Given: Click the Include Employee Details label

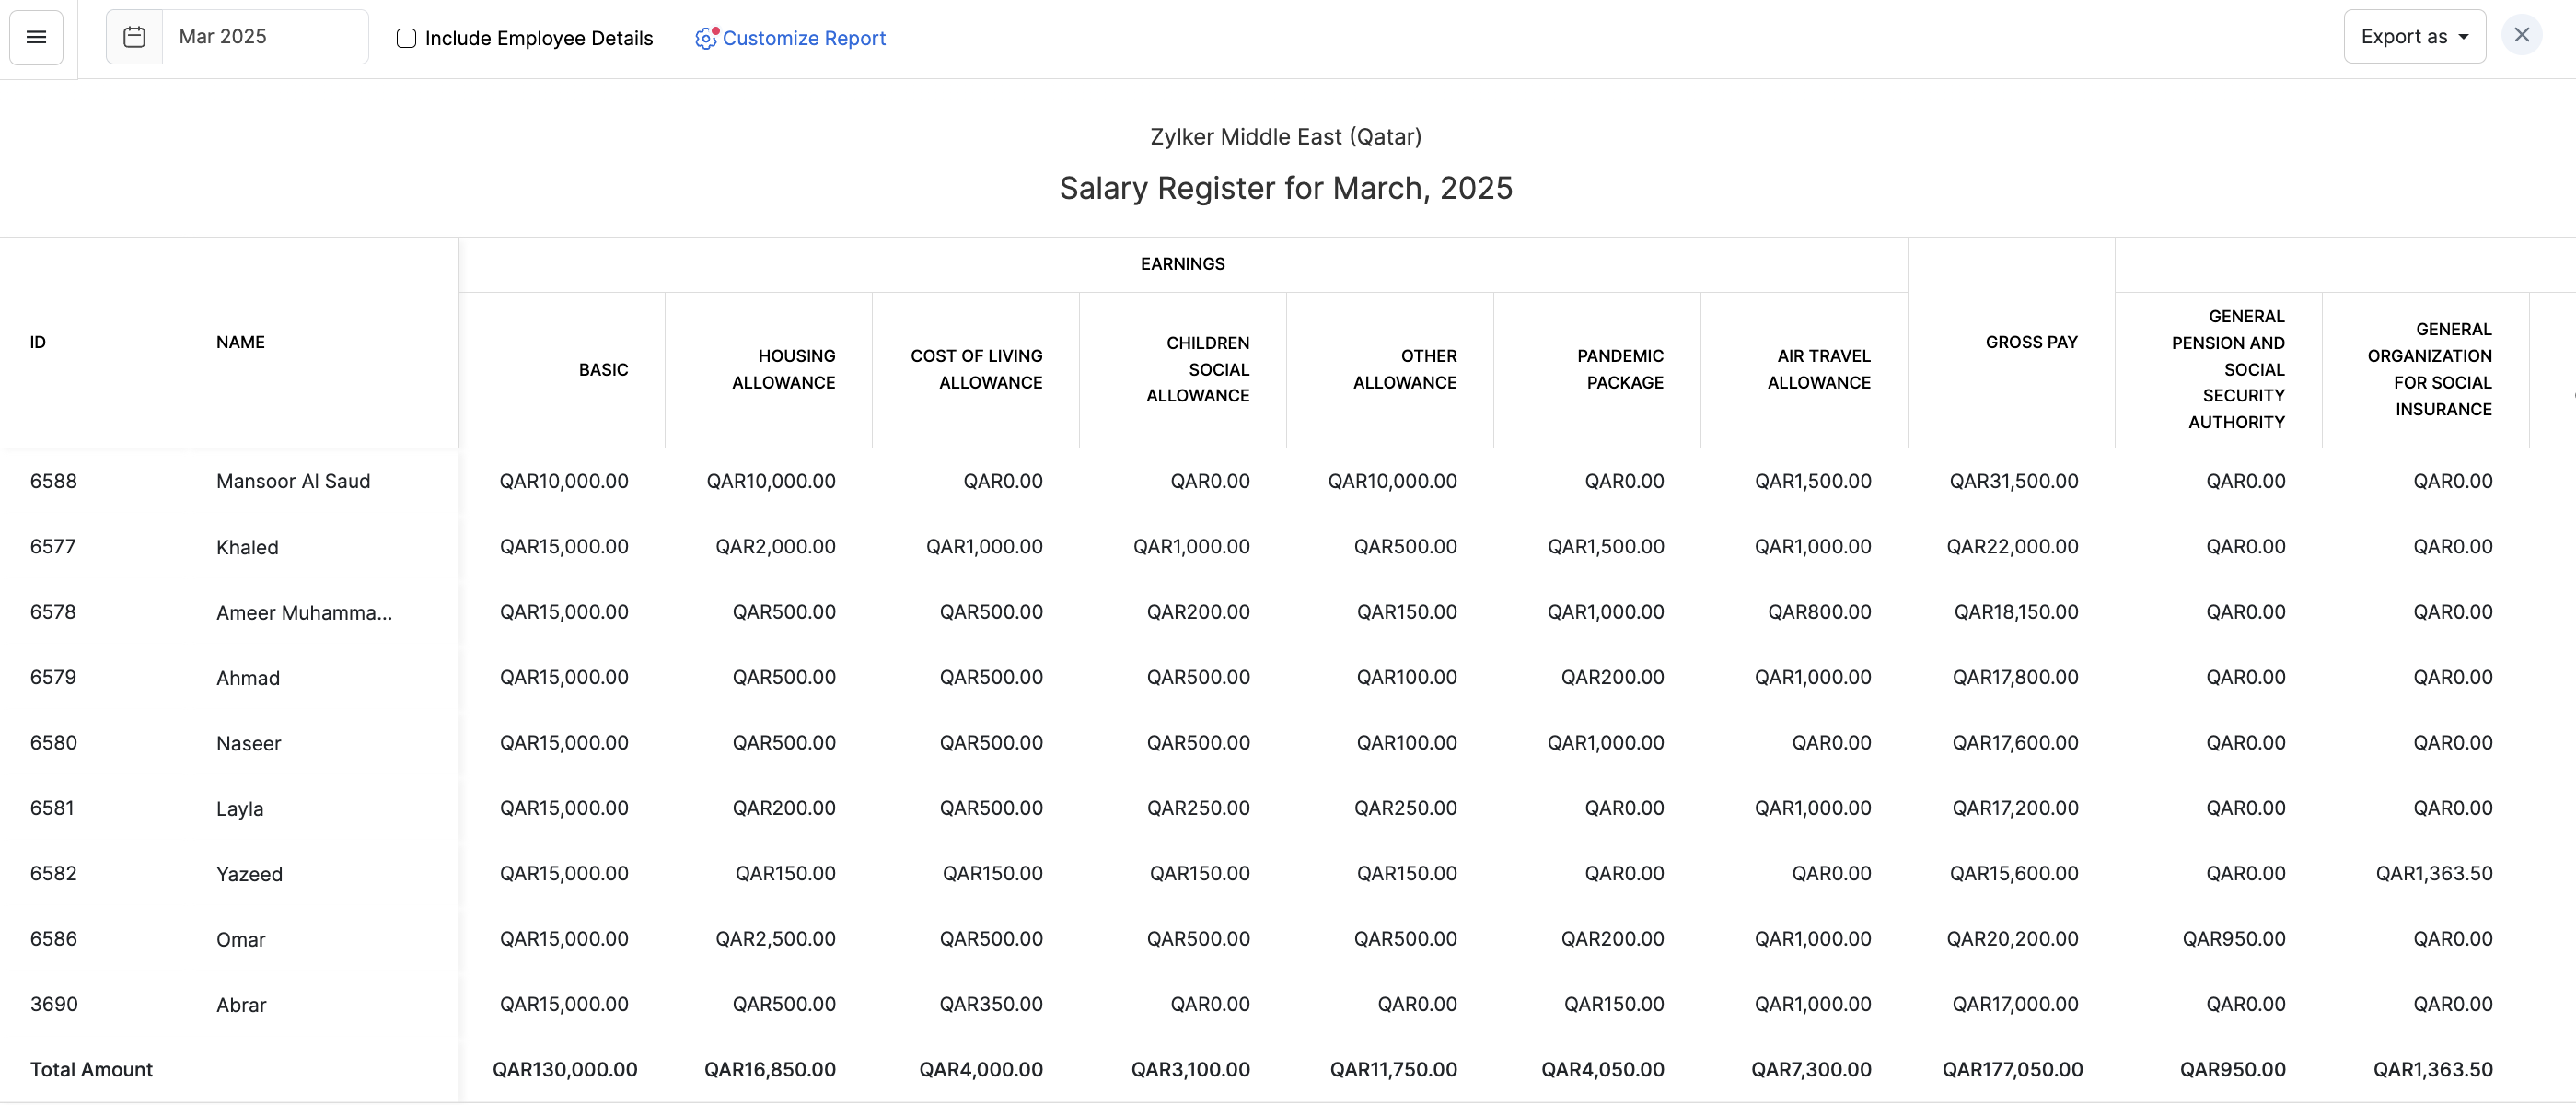Looking at the screenshot, I should coord(538,38).
